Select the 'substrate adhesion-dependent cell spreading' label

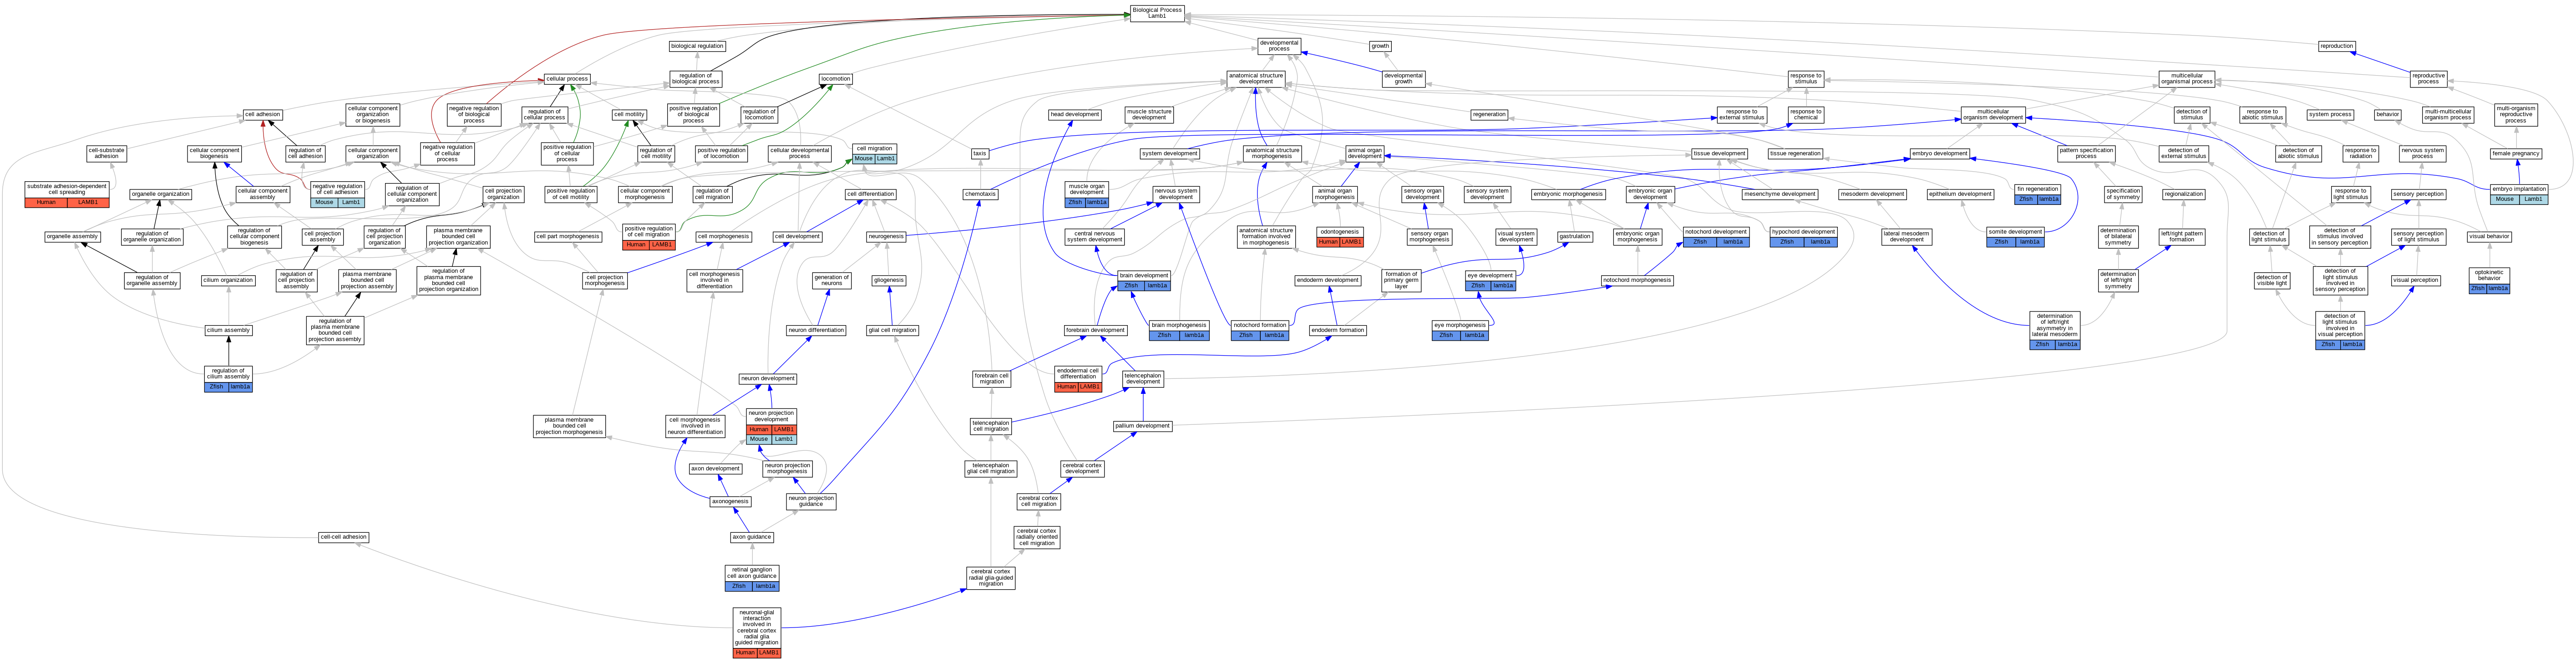67,189
